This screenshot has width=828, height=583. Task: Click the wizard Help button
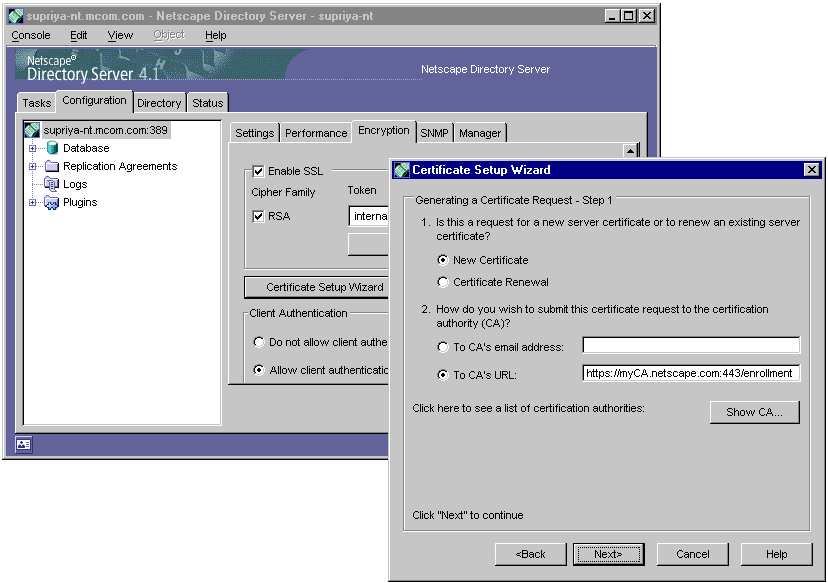(x=776, y=554)
